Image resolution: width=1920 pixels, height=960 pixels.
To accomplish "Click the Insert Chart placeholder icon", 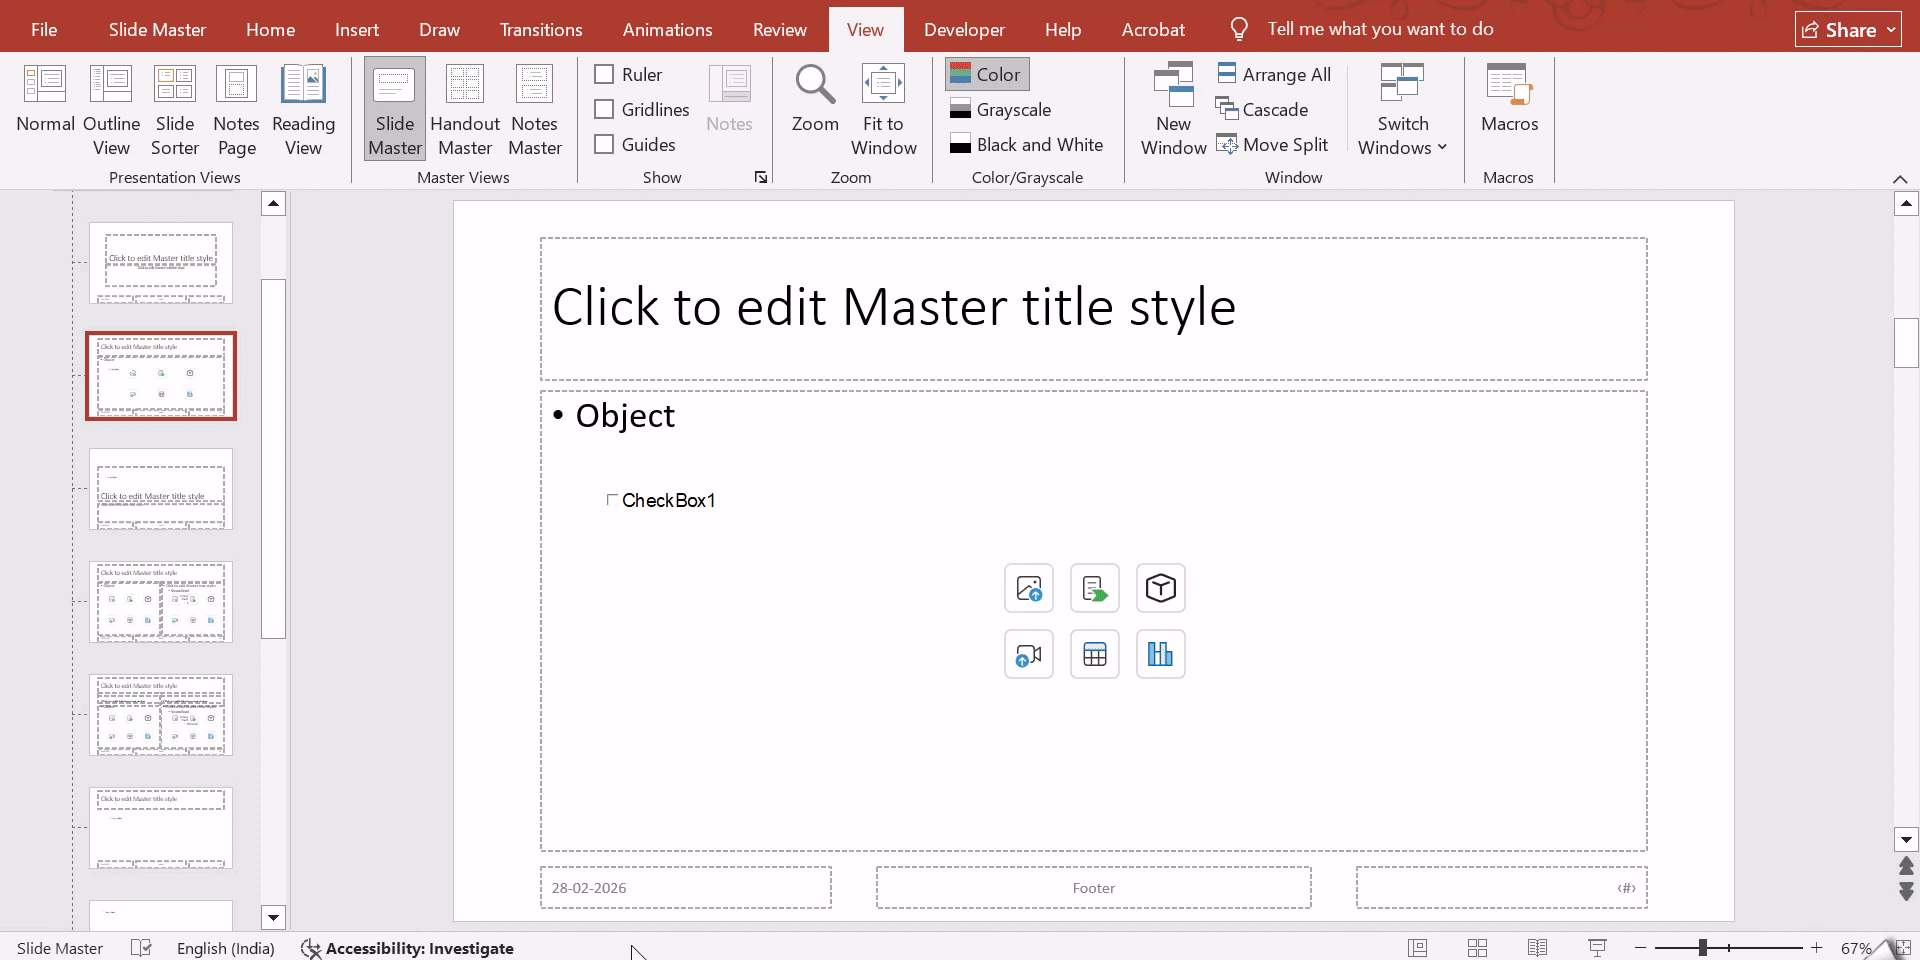I will coord(1160,654).
